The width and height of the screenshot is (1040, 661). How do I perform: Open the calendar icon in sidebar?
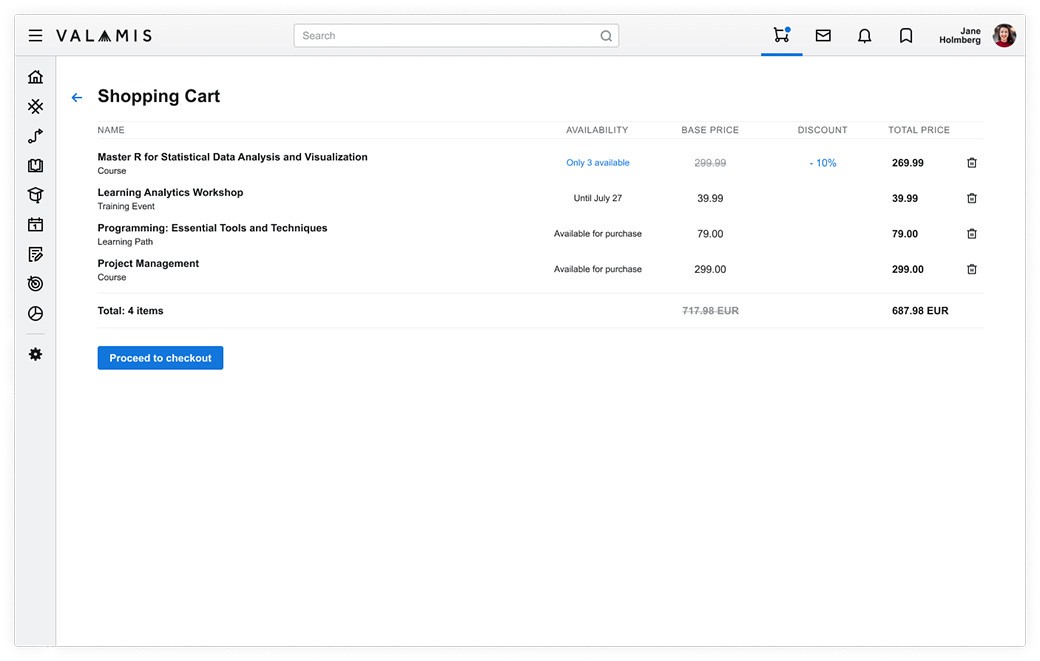(36, 224)
